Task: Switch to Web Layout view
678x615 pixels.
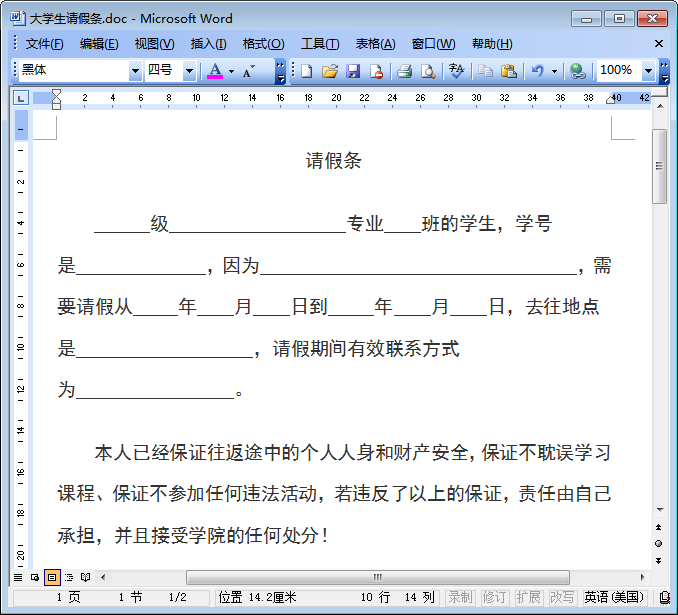Action: tap(35, 577)
